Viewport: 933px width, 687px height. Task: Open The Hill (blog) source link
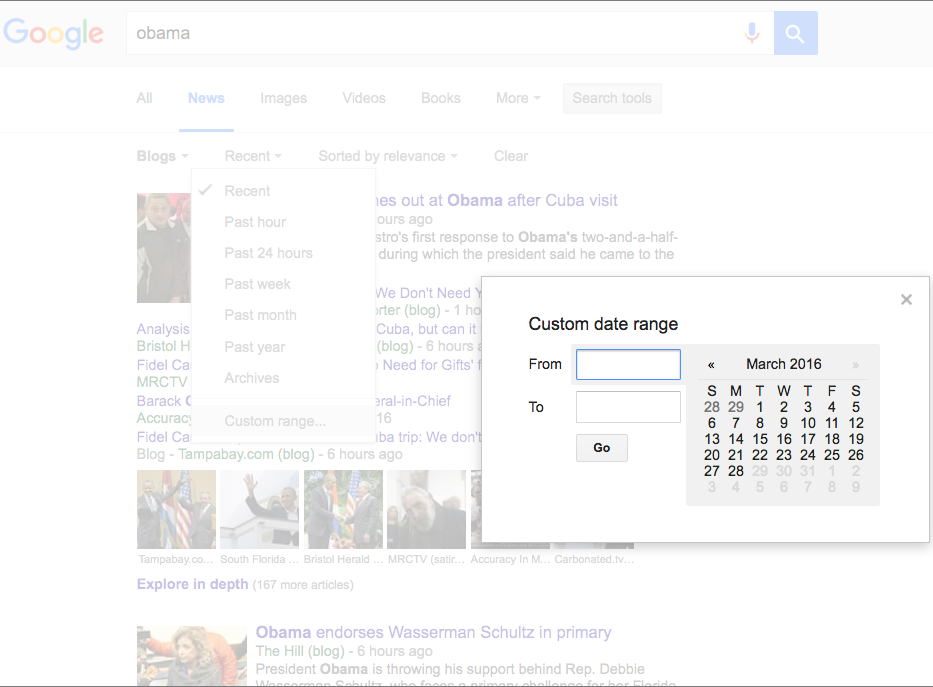point(300,651)
